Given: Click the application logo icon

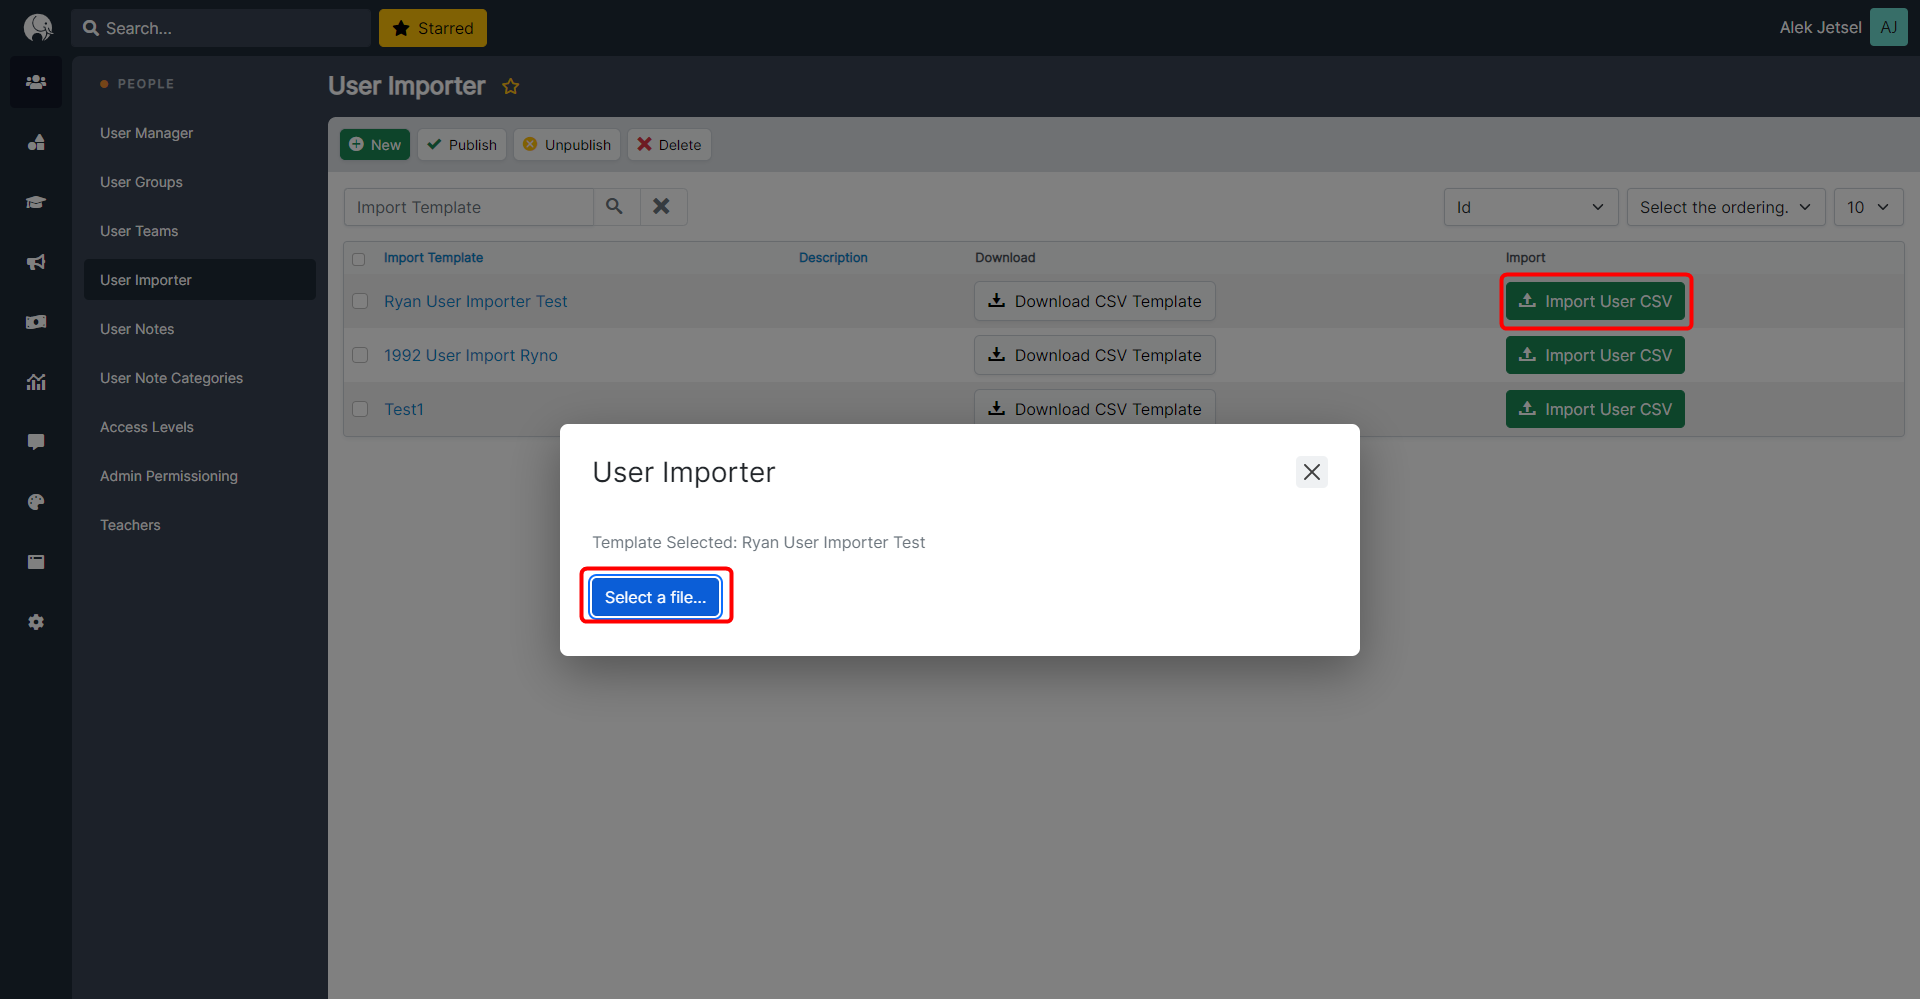Looking at the screenshot, I should 37,27.
